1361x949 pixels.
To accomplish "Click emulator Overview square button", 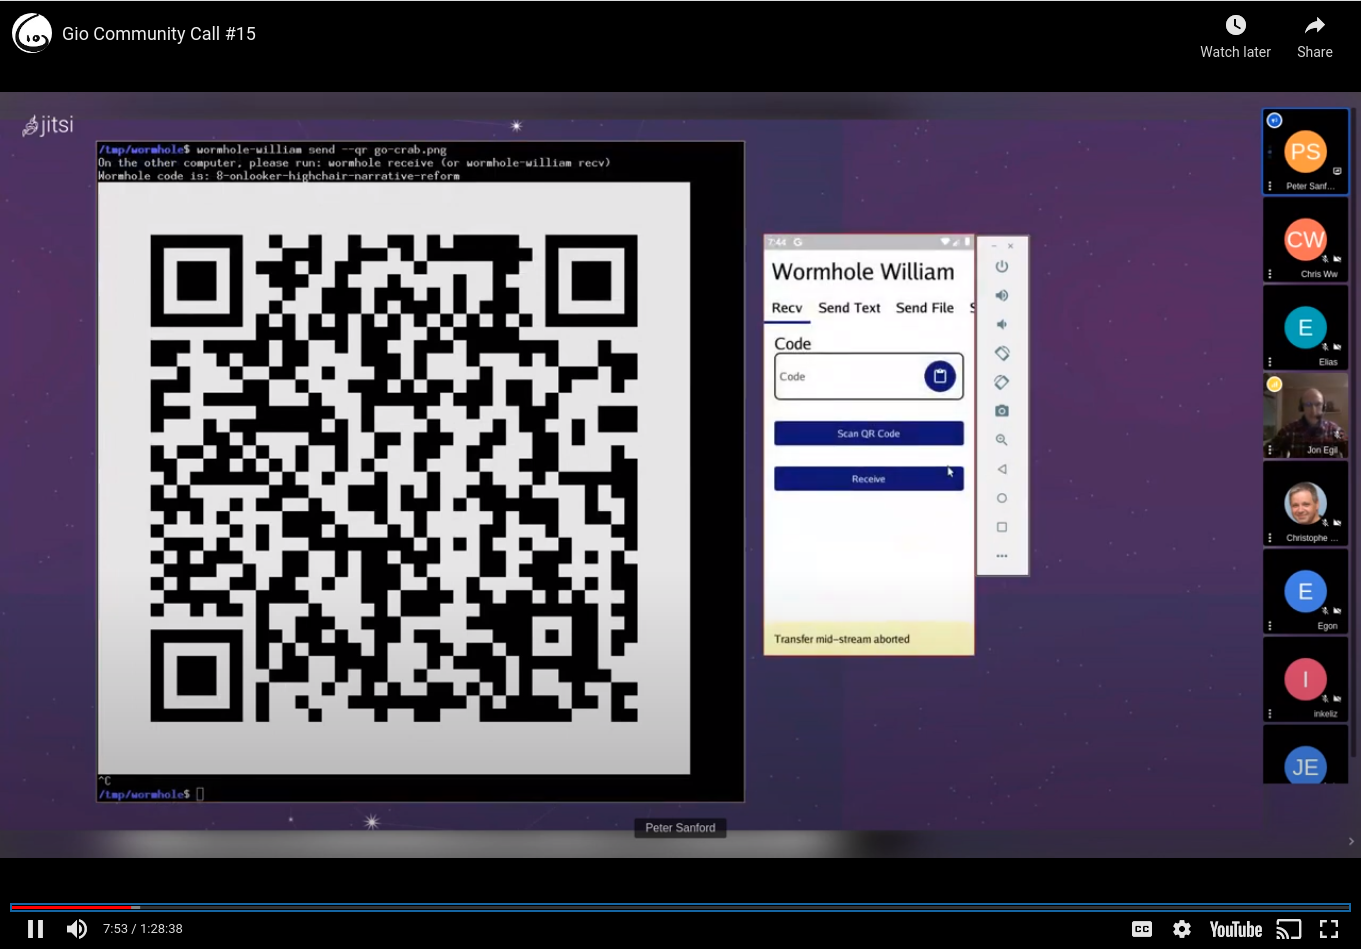I will (1002, 527).
